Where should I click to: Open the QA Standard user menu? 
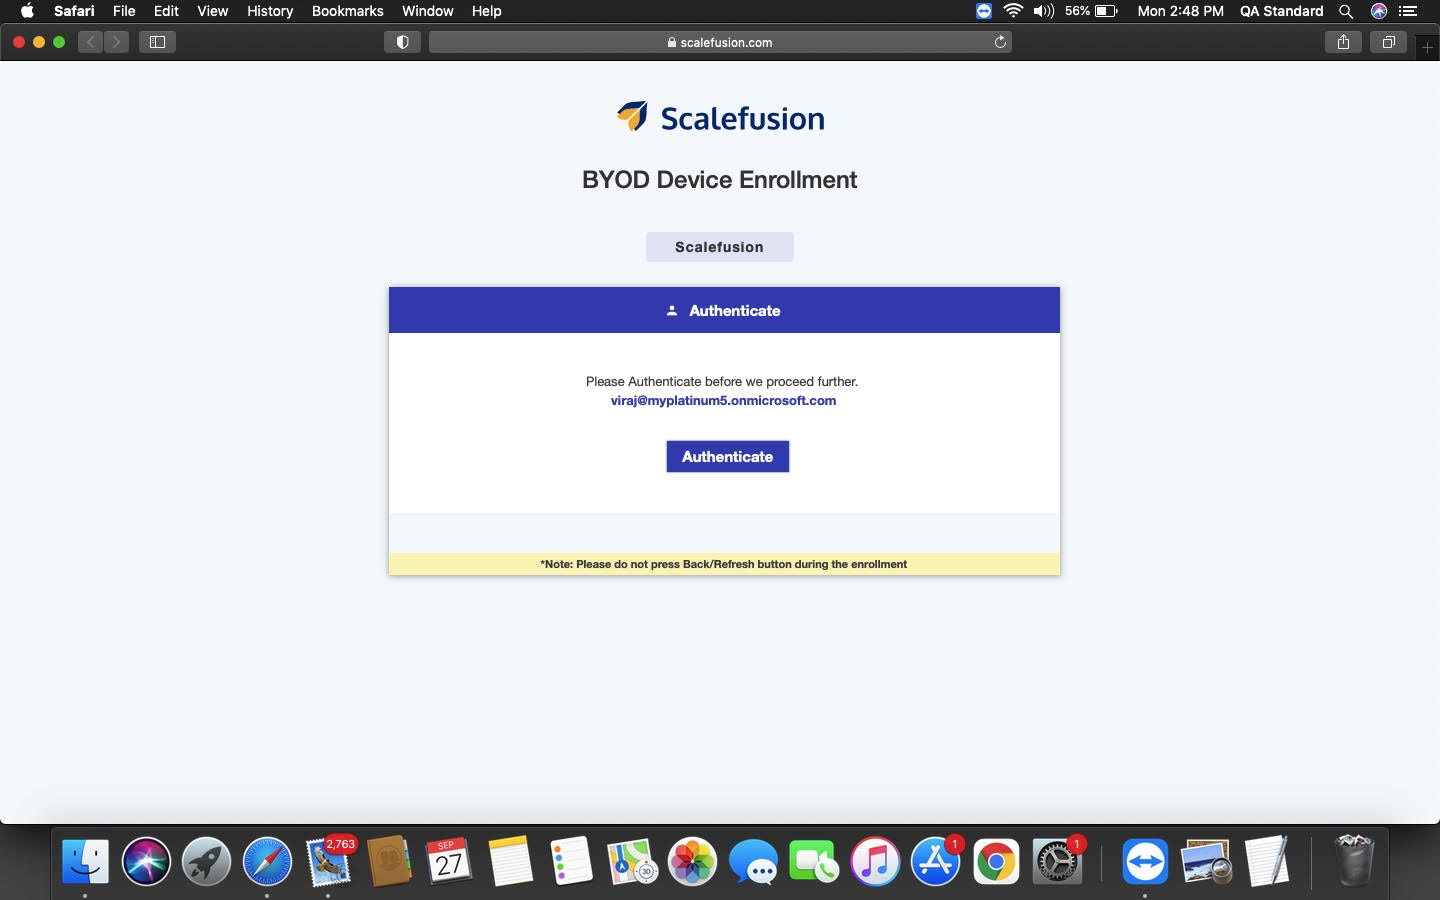pos(1281,11)
